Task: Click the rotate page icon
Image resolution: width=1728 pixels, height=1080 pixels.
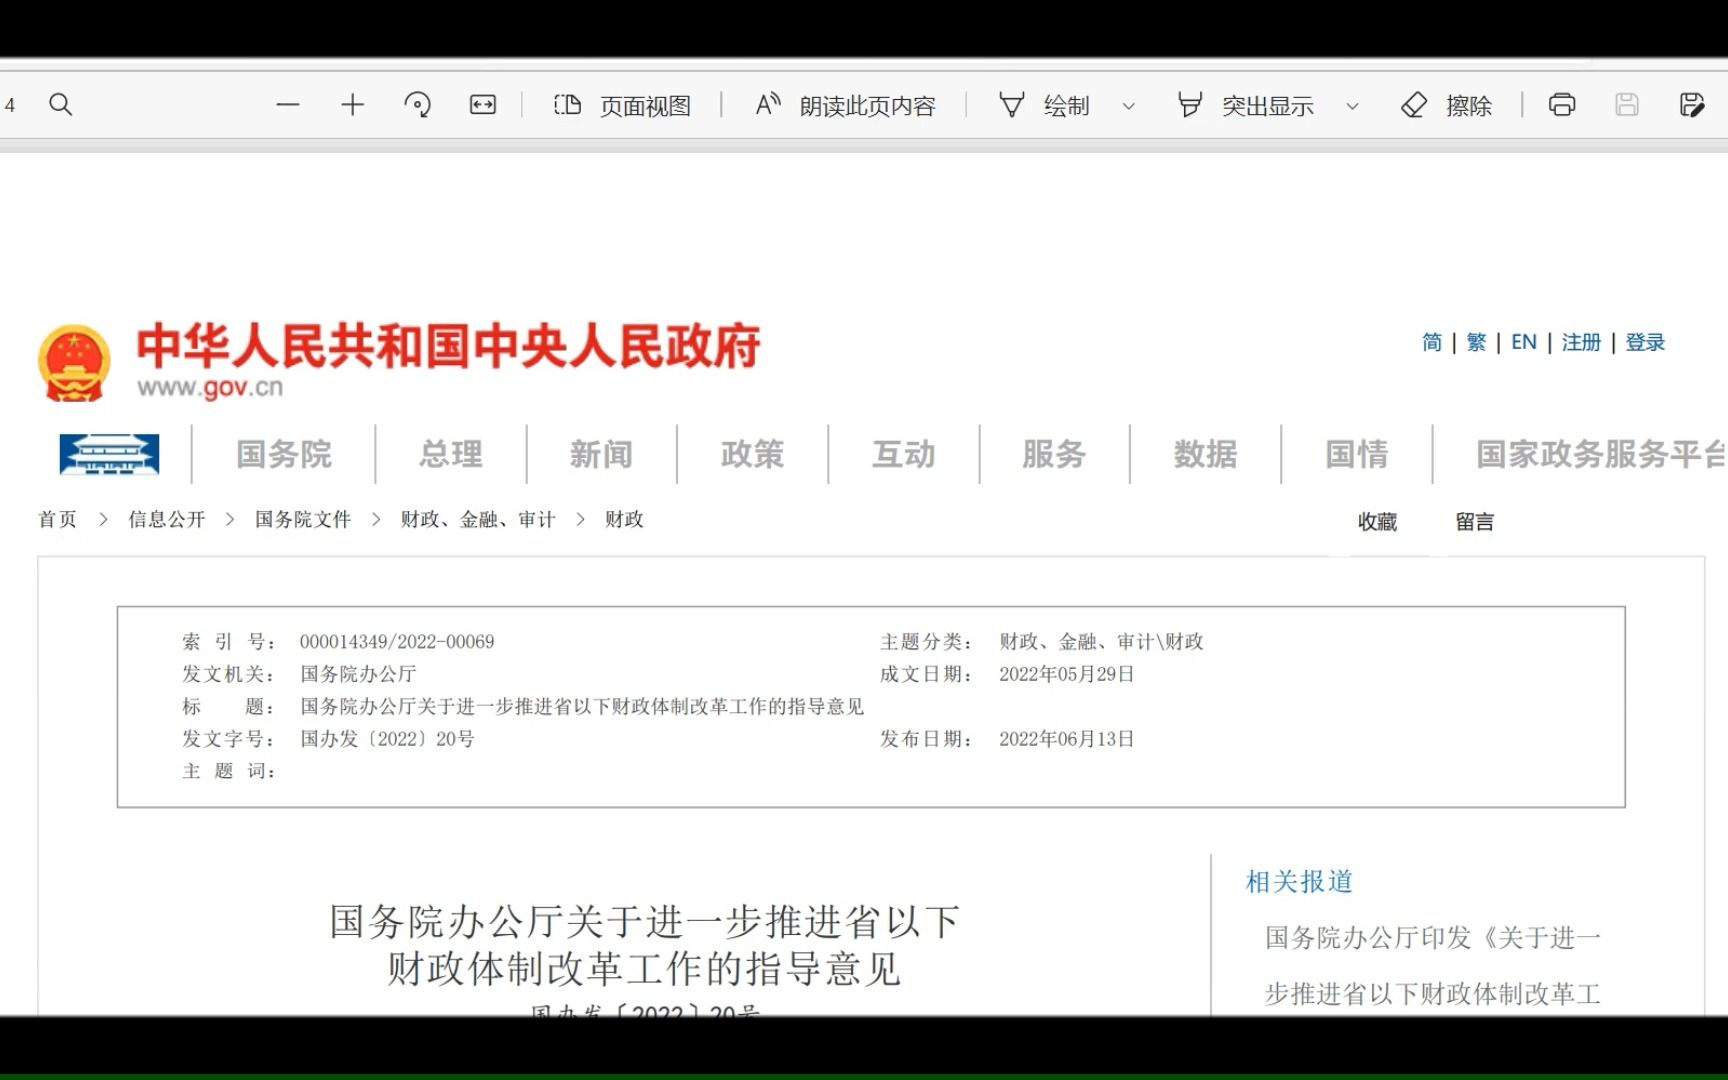Action: pos(417,105)
